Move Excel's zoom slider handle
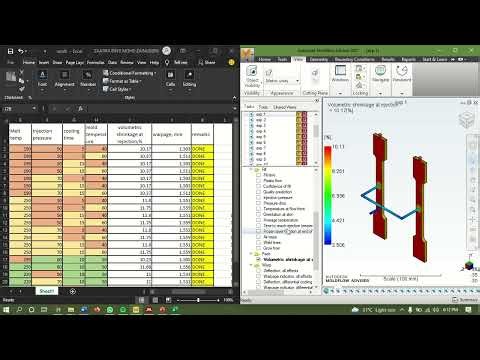Viewport: 480px width, 360px height. 198,300
